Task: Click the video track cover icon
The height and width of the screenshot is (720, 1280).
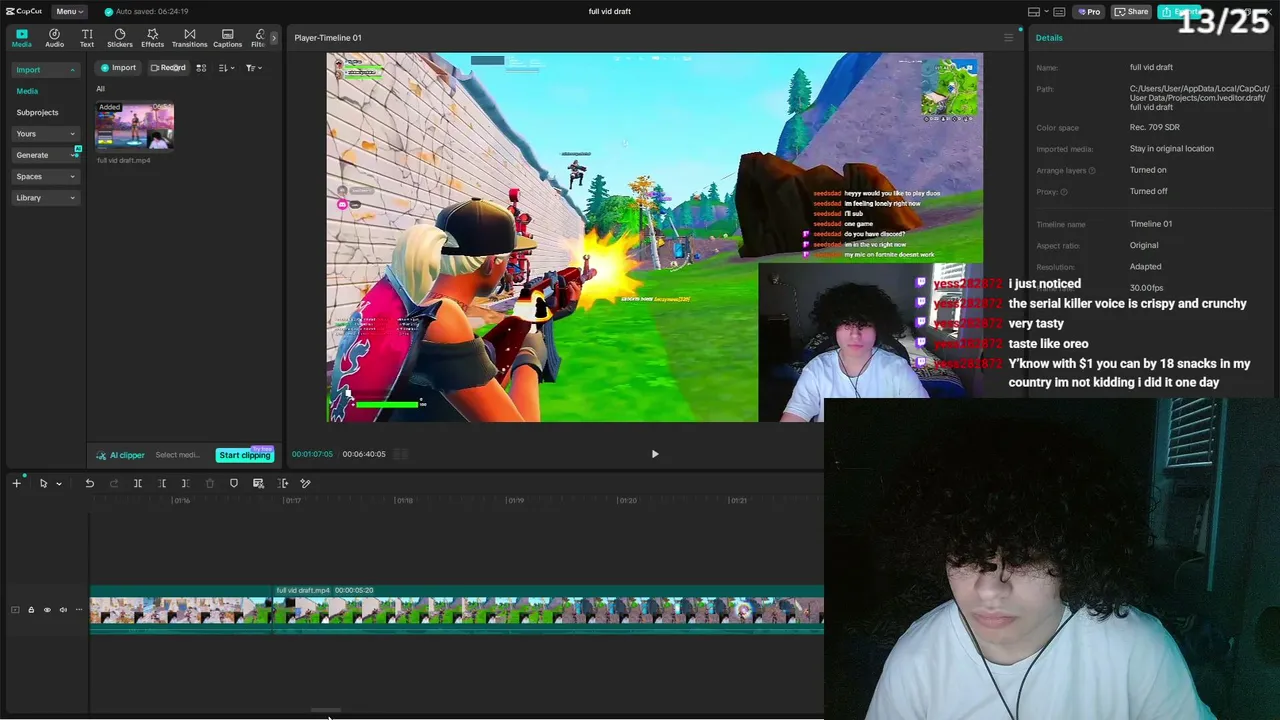Action: [x=15, y=610]
